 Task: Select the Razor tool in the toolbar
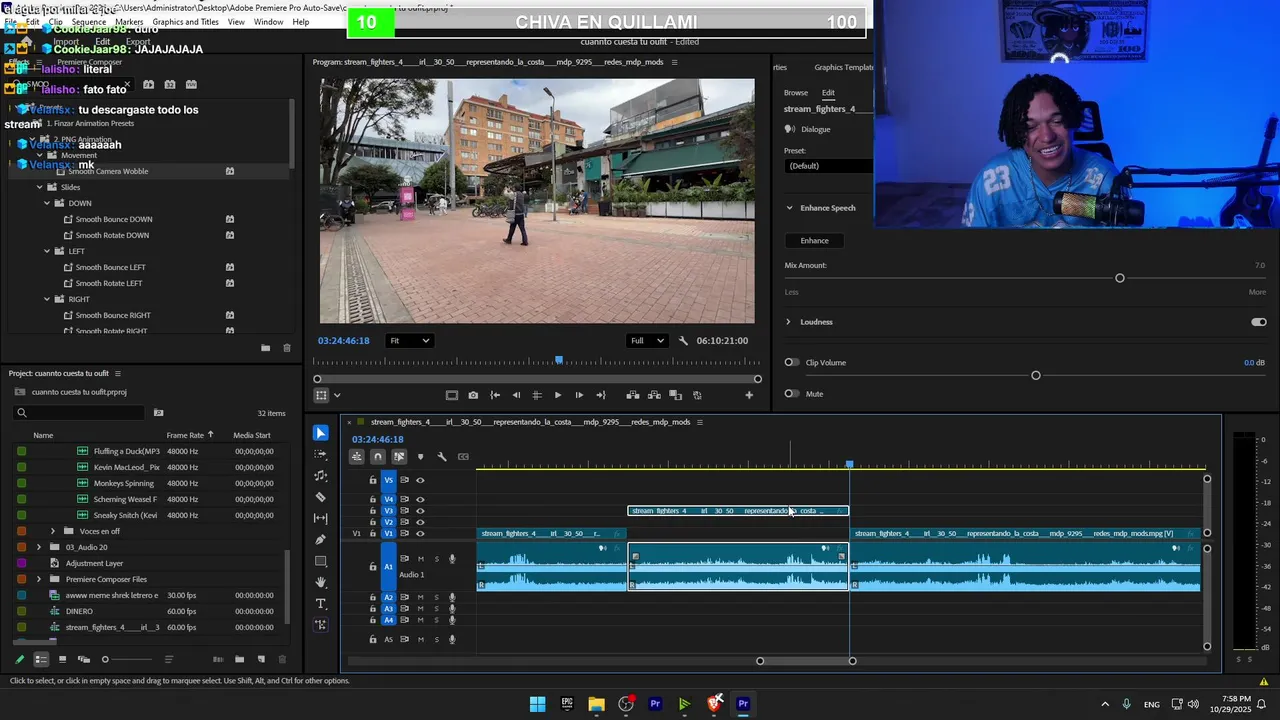[320, 497]
